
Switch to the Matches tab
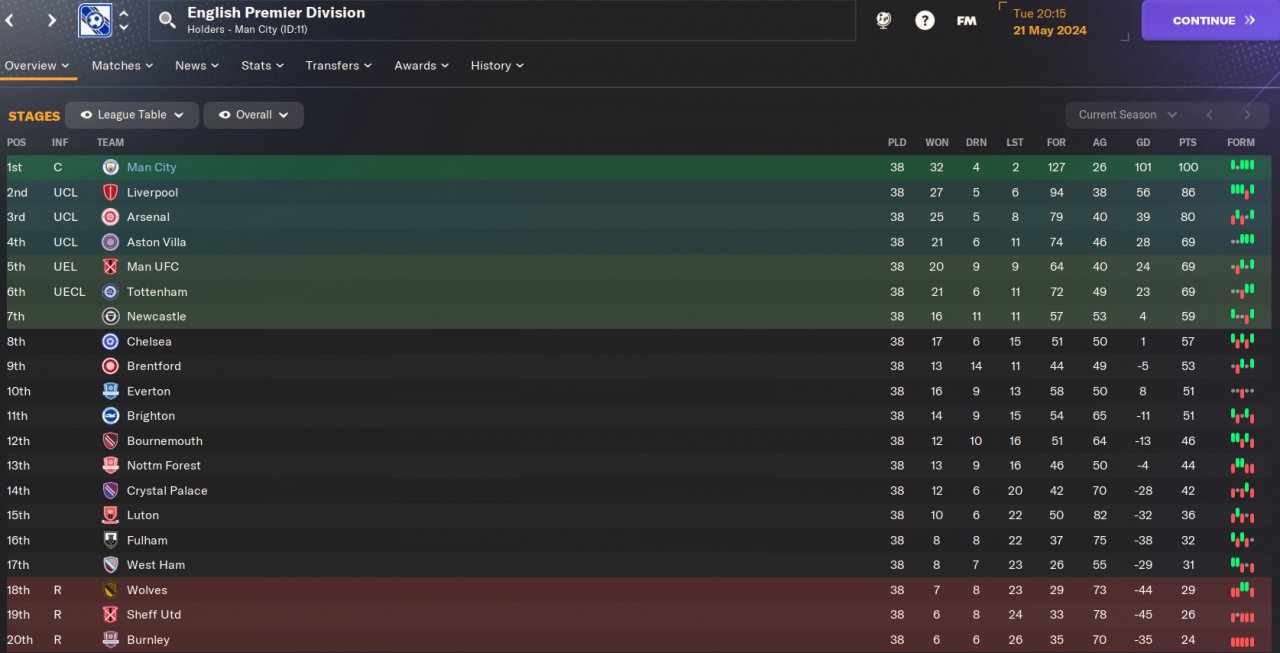(122, 65)
